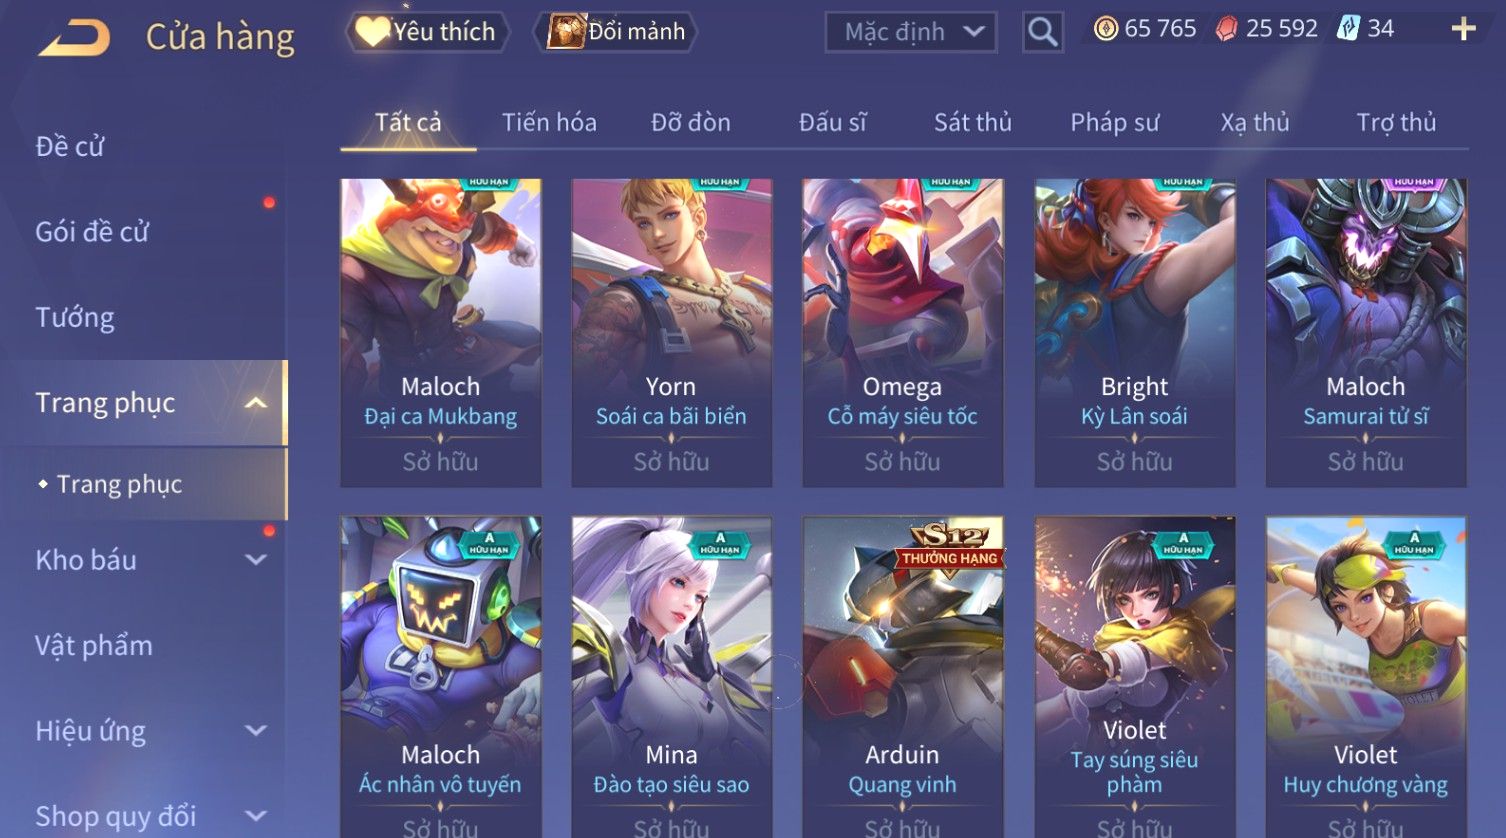Open Tướng in the sidebar
Image resolution: width=1506 pixels, height=838 pixels.
point(75,318)
